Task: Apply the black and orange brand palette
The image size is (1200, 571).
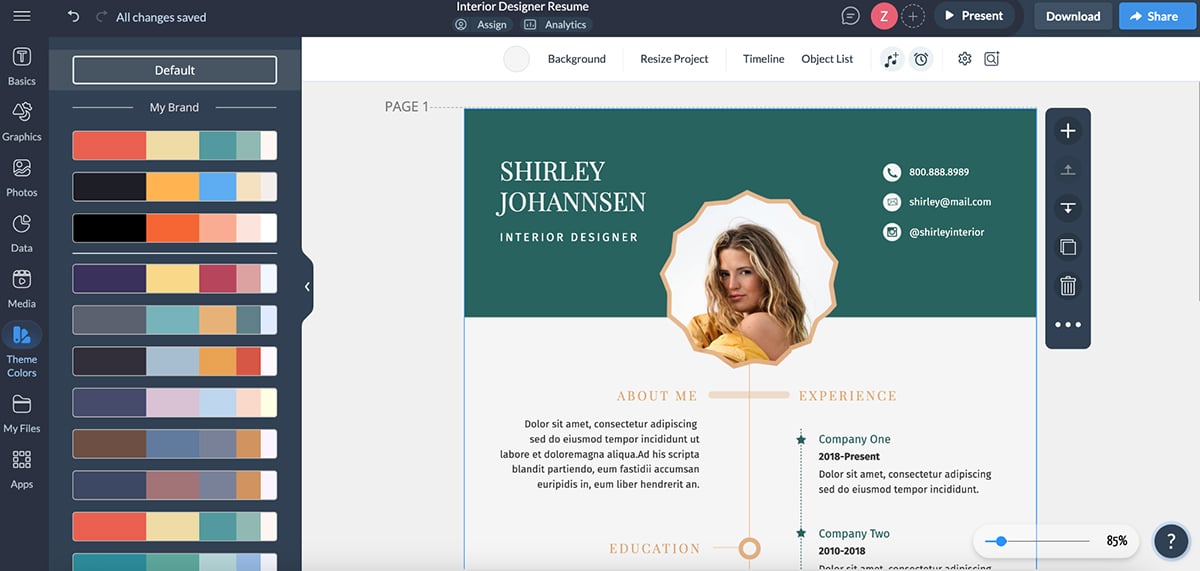Action: coord(174,228)
